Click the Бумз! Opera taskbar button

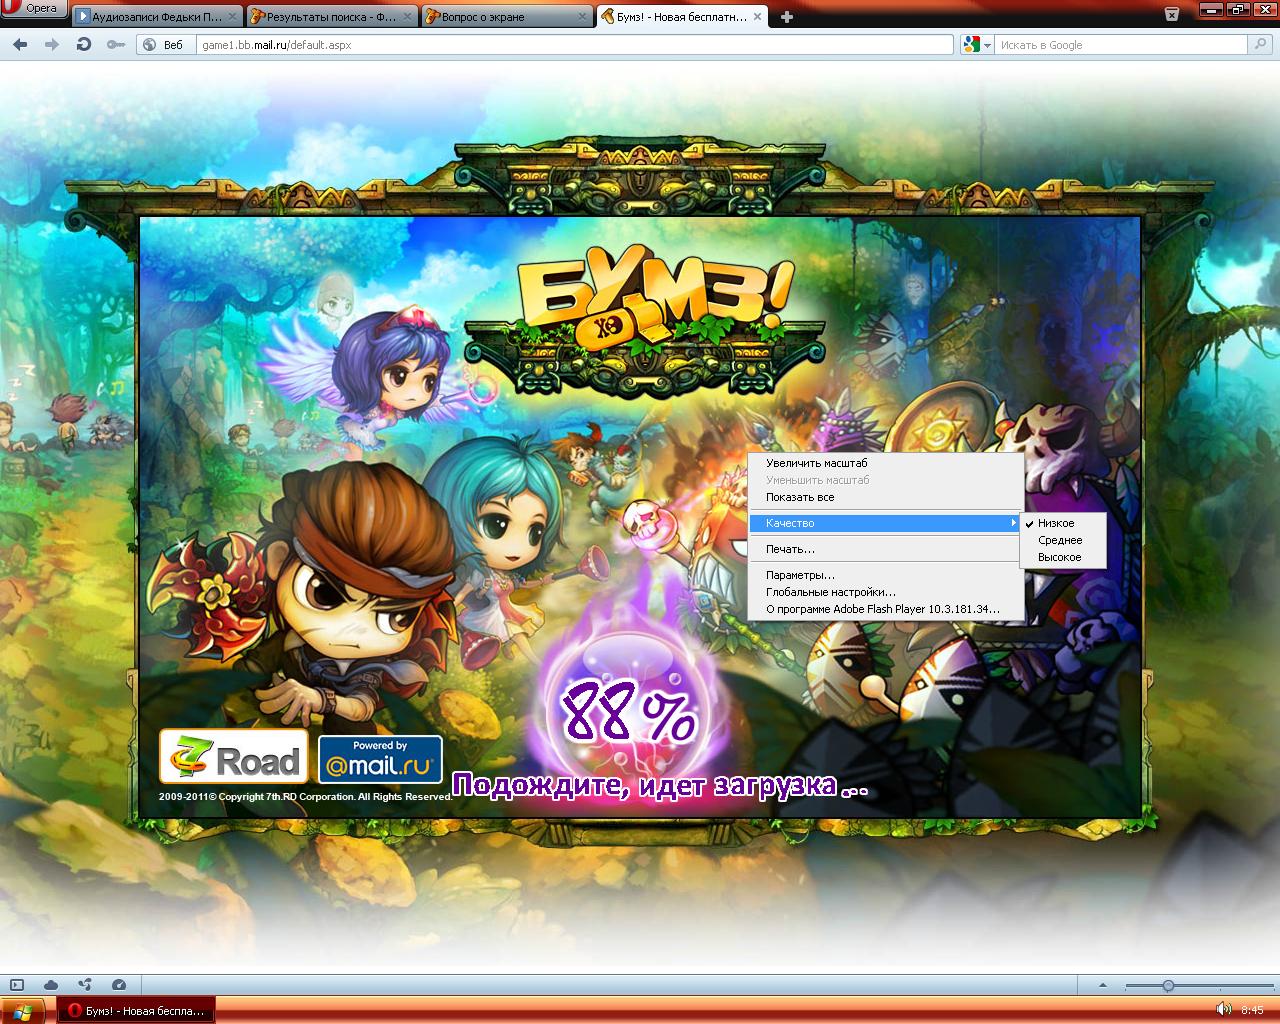tap(137, 1011)
